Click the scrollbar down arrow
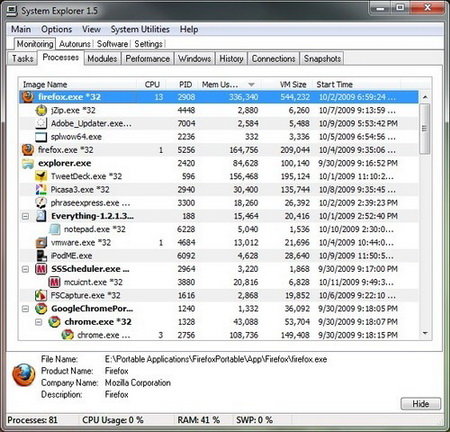Viewport: 450px width, 432px height. click(x=425, y=333)
